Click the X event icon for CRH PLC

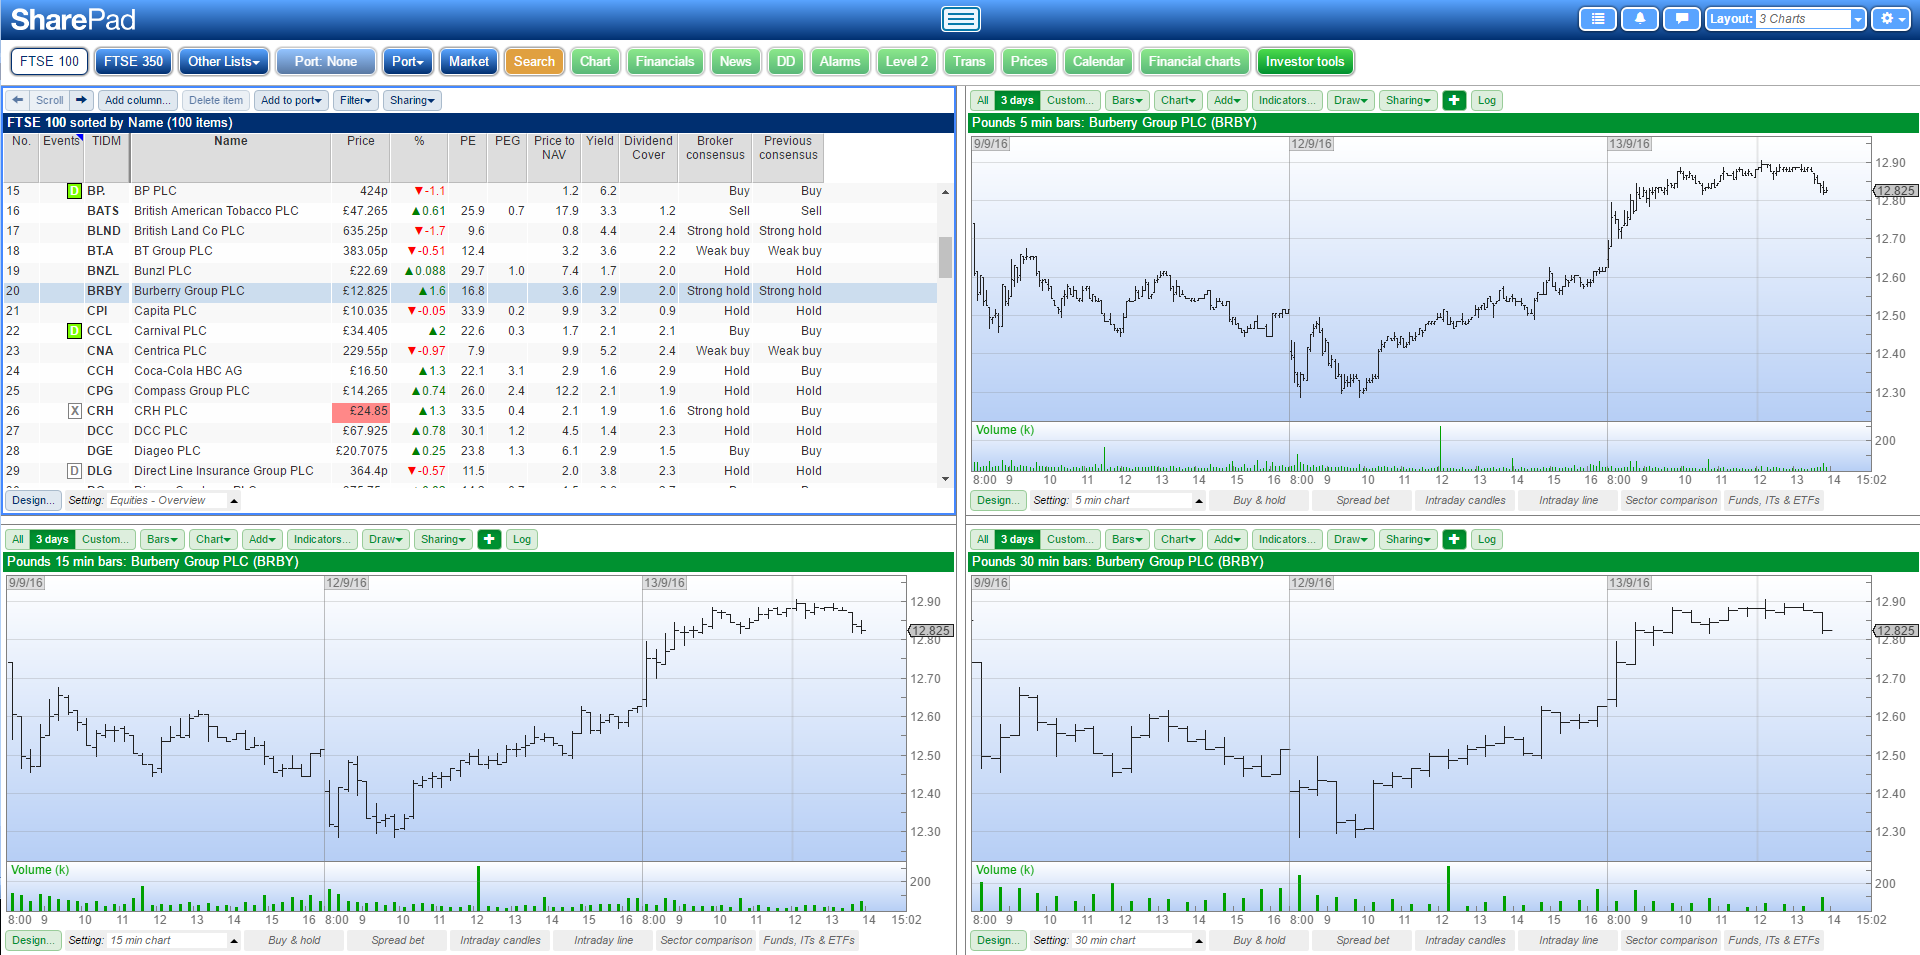tap(74, 411)
